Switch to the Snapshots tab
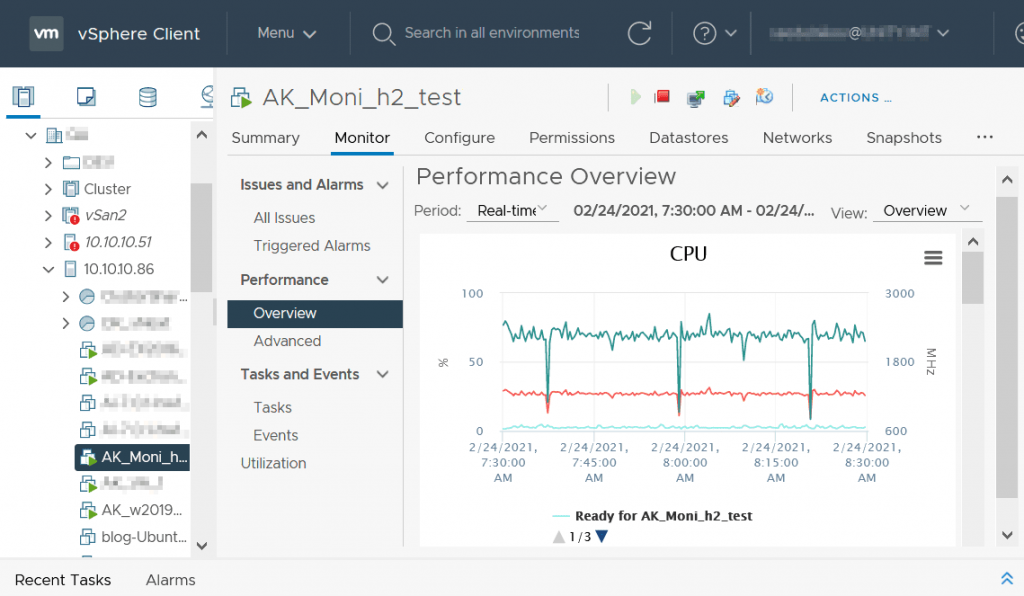Viewport: 1024px width, 596px height. (903, 138)
